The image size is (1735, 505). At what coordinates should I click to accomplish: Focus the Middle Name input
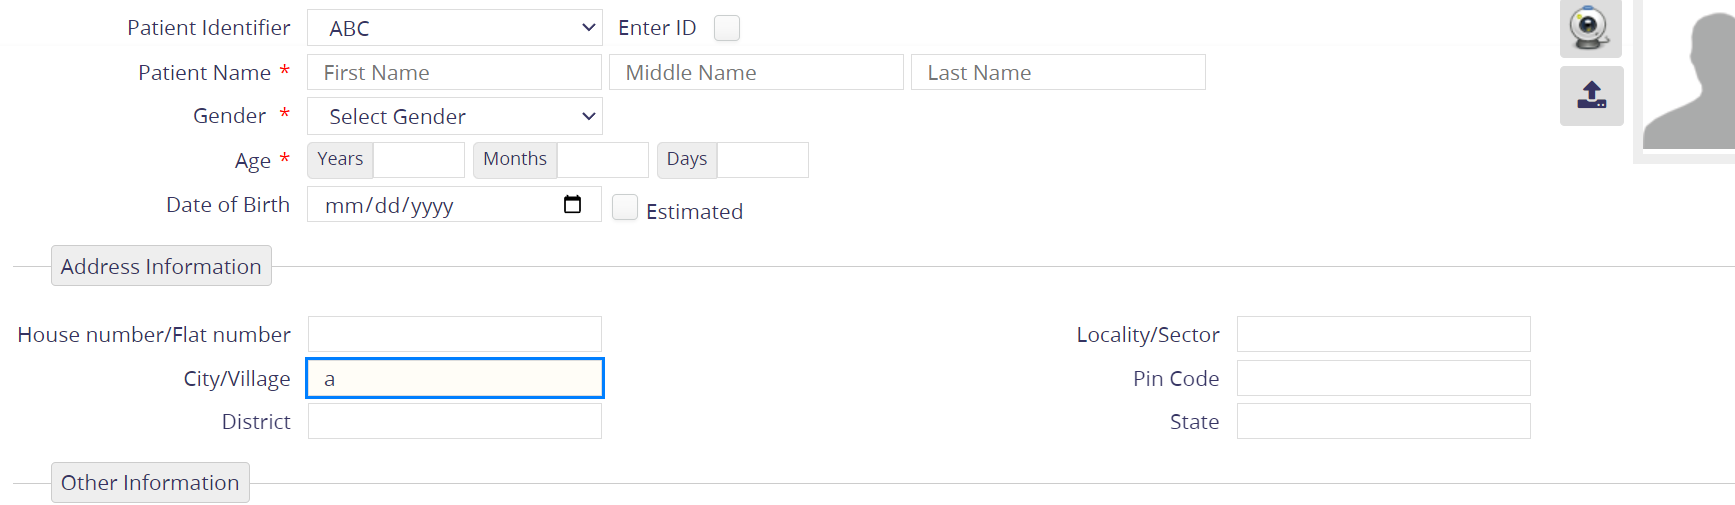click(x=756, y=72)
